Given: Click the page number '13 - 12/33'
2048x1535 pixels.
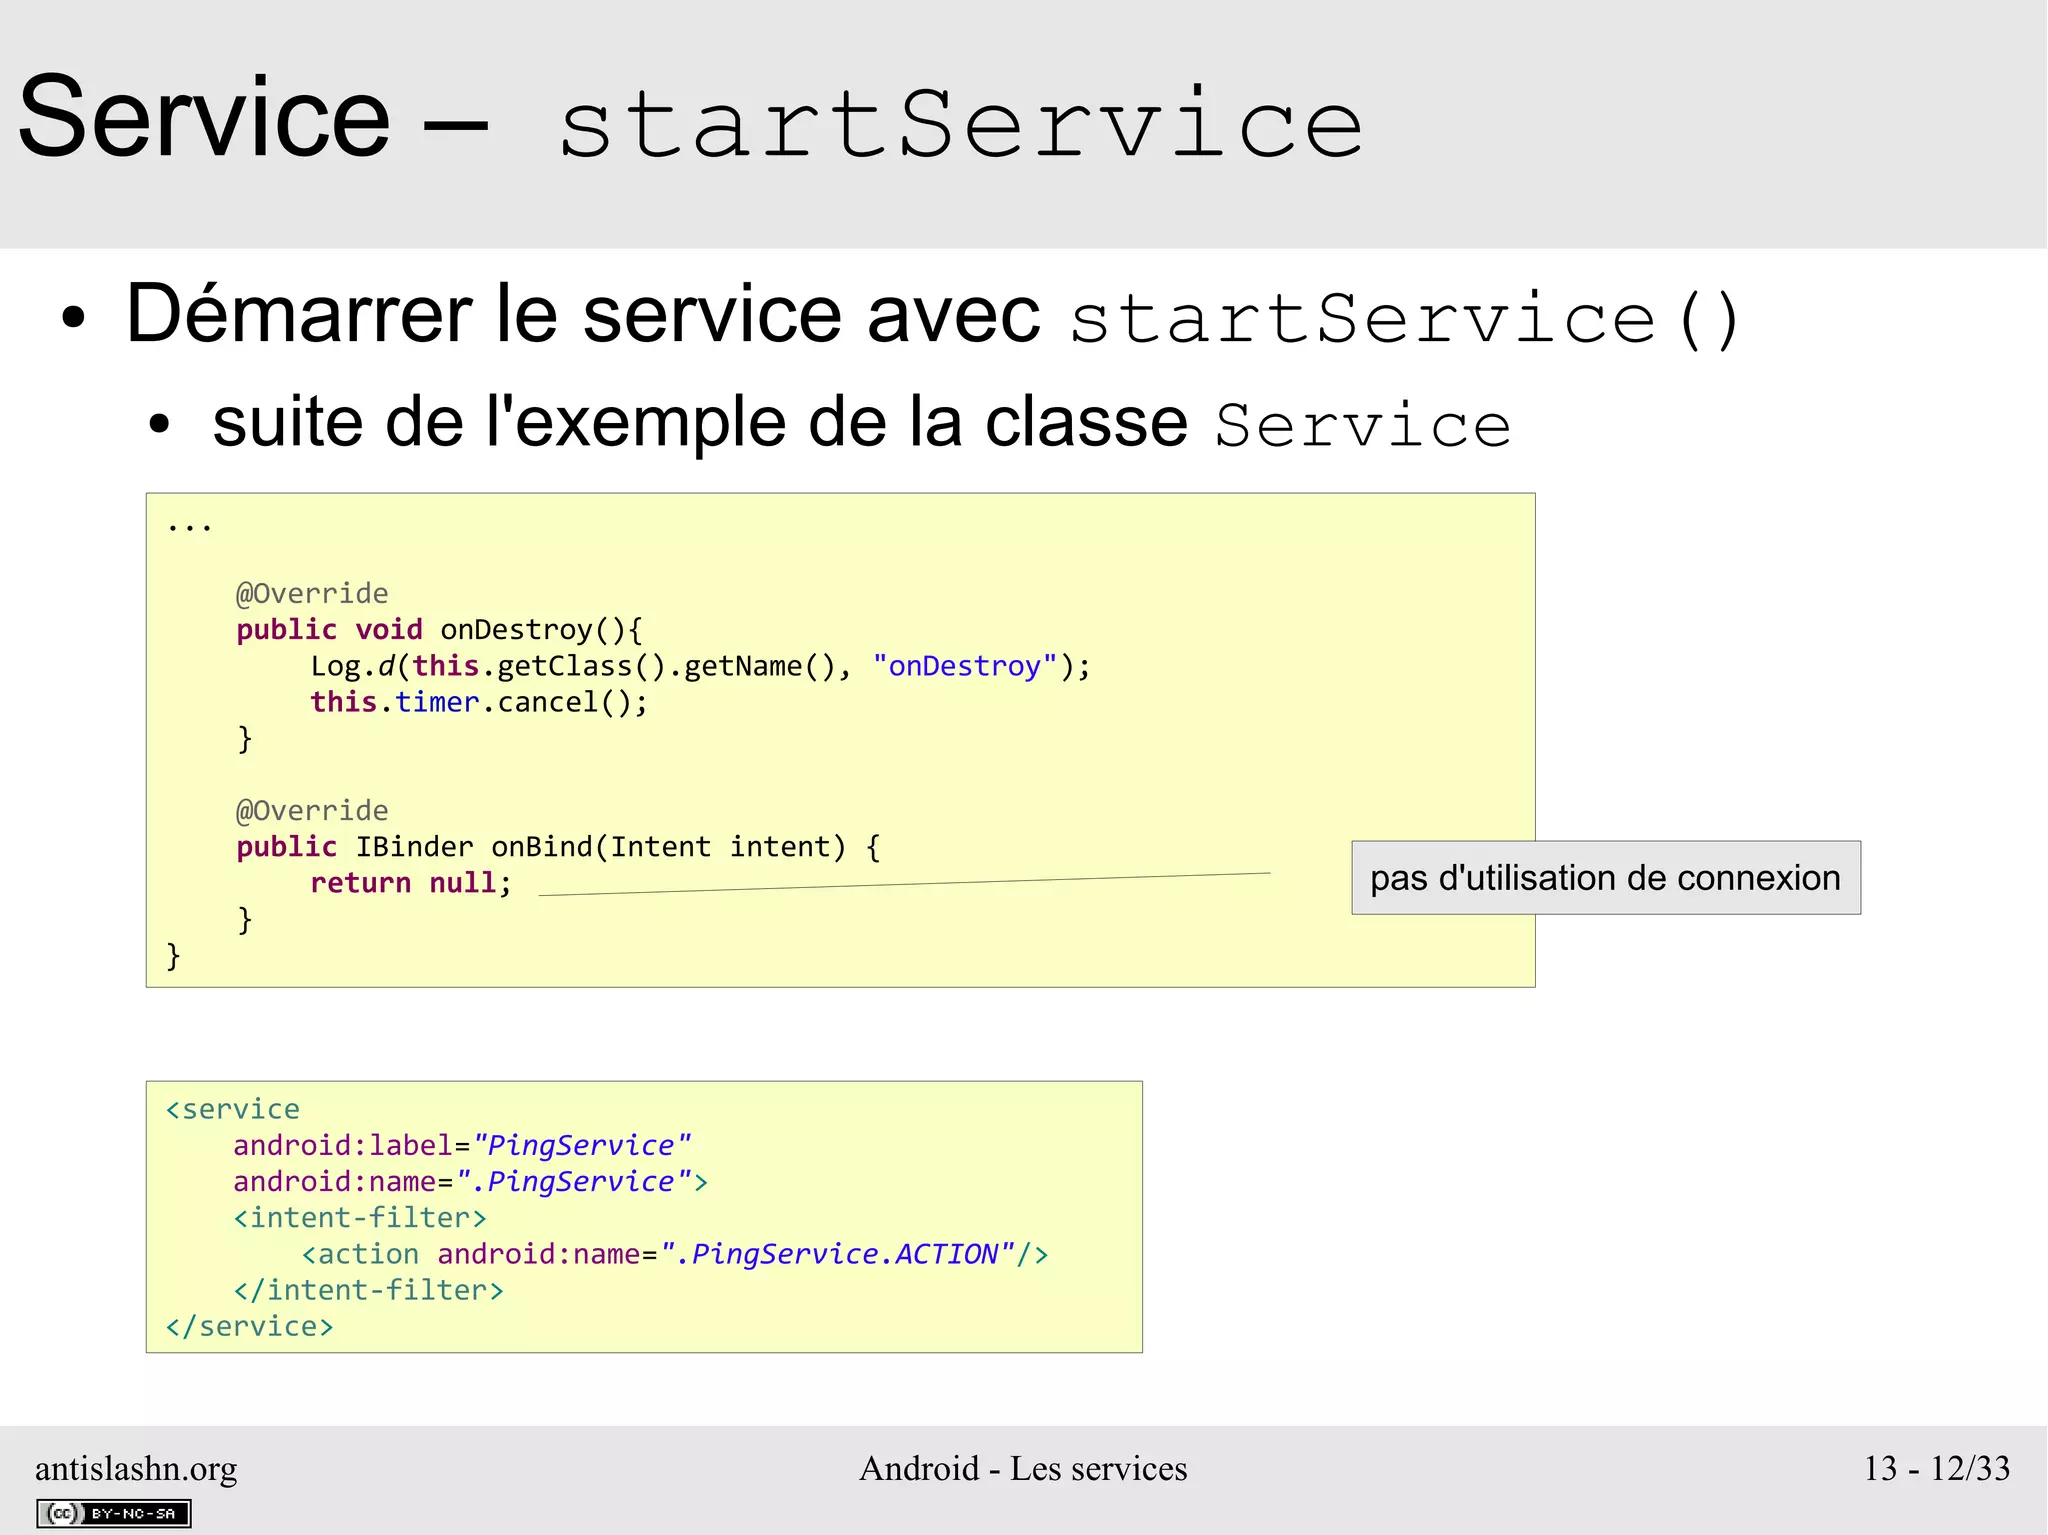Looking at the screenshot, I should pyautogui.click(x=1937, y=1468).
